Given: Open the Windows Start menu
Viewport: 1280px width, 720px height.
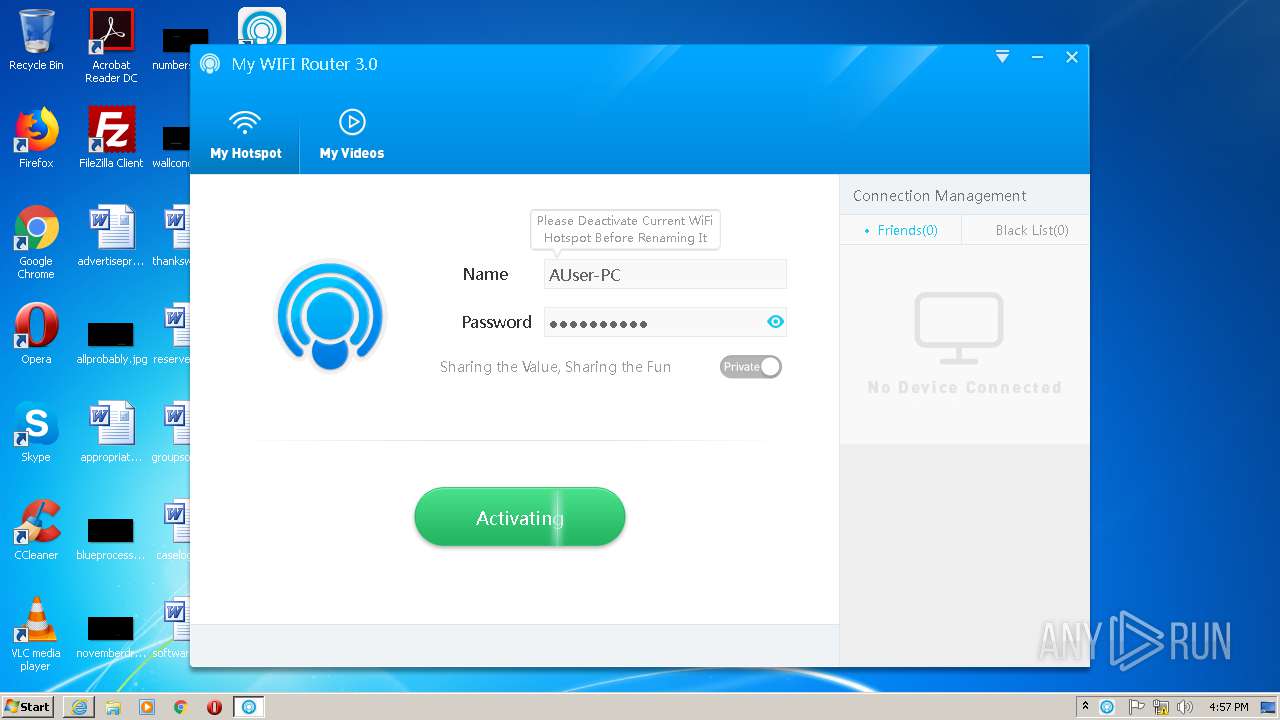Looking at the screenshot, I should [x=27, y=706].
